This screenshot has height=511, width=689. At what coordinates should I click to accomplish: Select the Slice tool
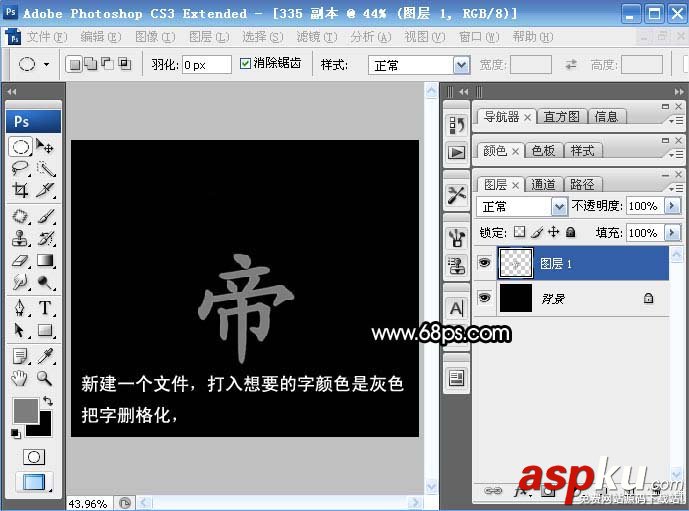[x=45, y=190]
